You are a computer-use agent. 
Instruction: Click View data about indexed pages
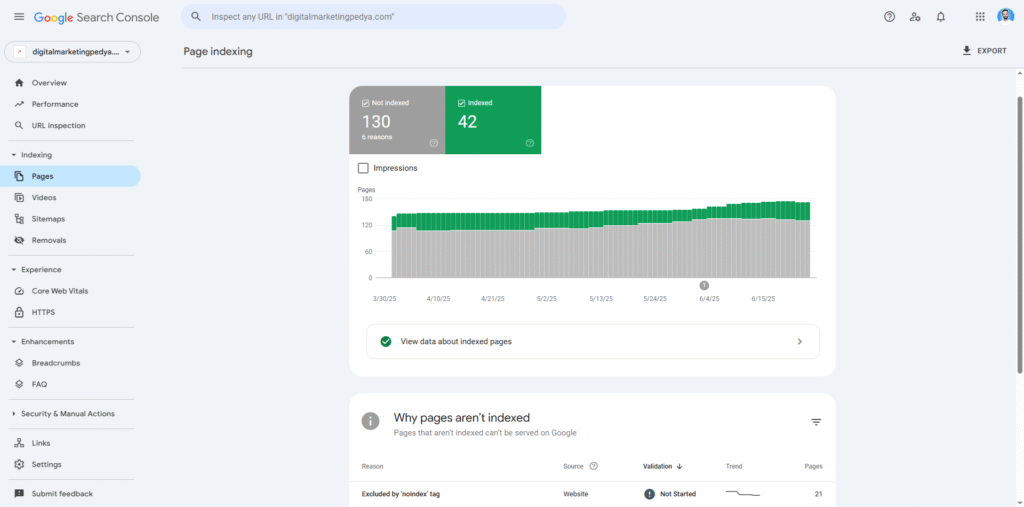point(593,342)
